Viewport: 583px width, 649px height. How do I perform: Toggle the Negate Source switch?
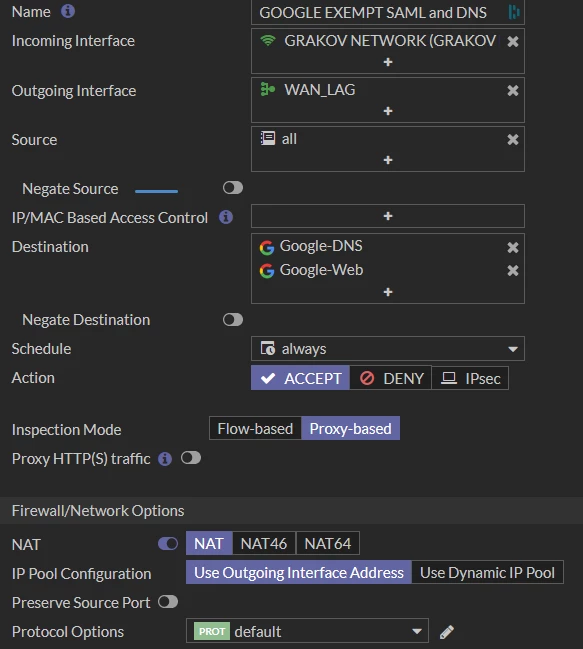pyautogui.click(x=233, y=188)
